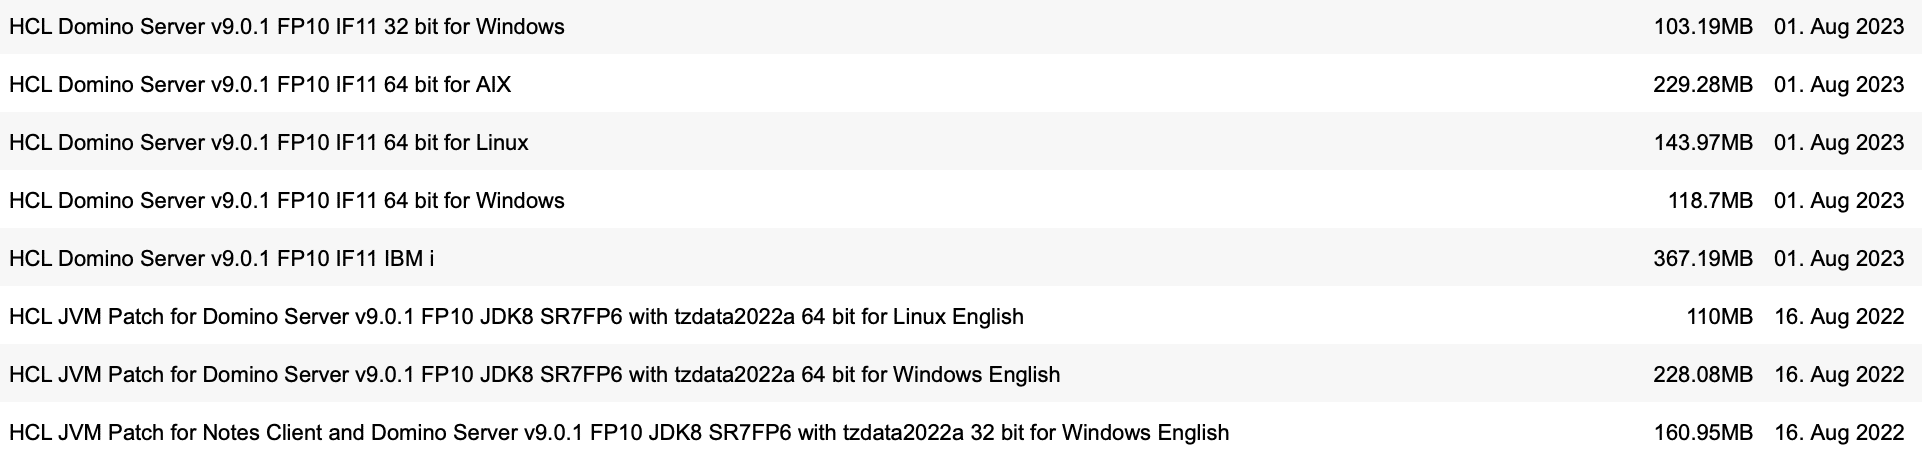Select the 160.95MB size cell
This screenshot has width=1922, height=450.
[x=1702, y=433]
